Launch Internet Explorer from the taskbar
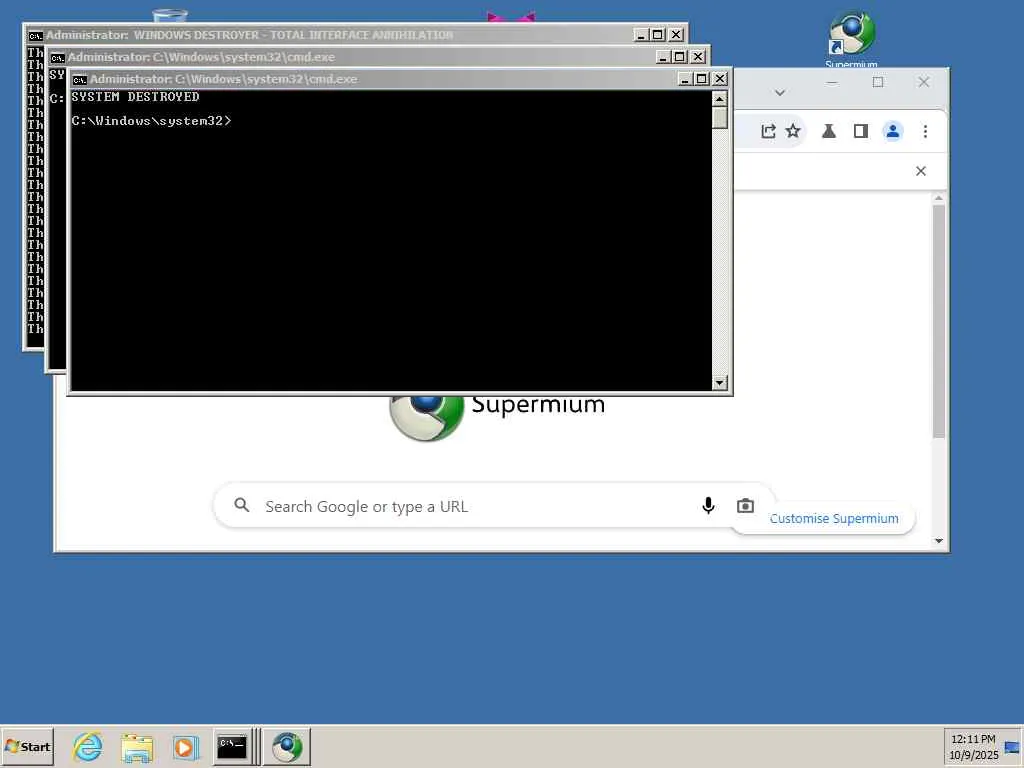The height and width of the screenshot is (768, 1024). (88, 746)
